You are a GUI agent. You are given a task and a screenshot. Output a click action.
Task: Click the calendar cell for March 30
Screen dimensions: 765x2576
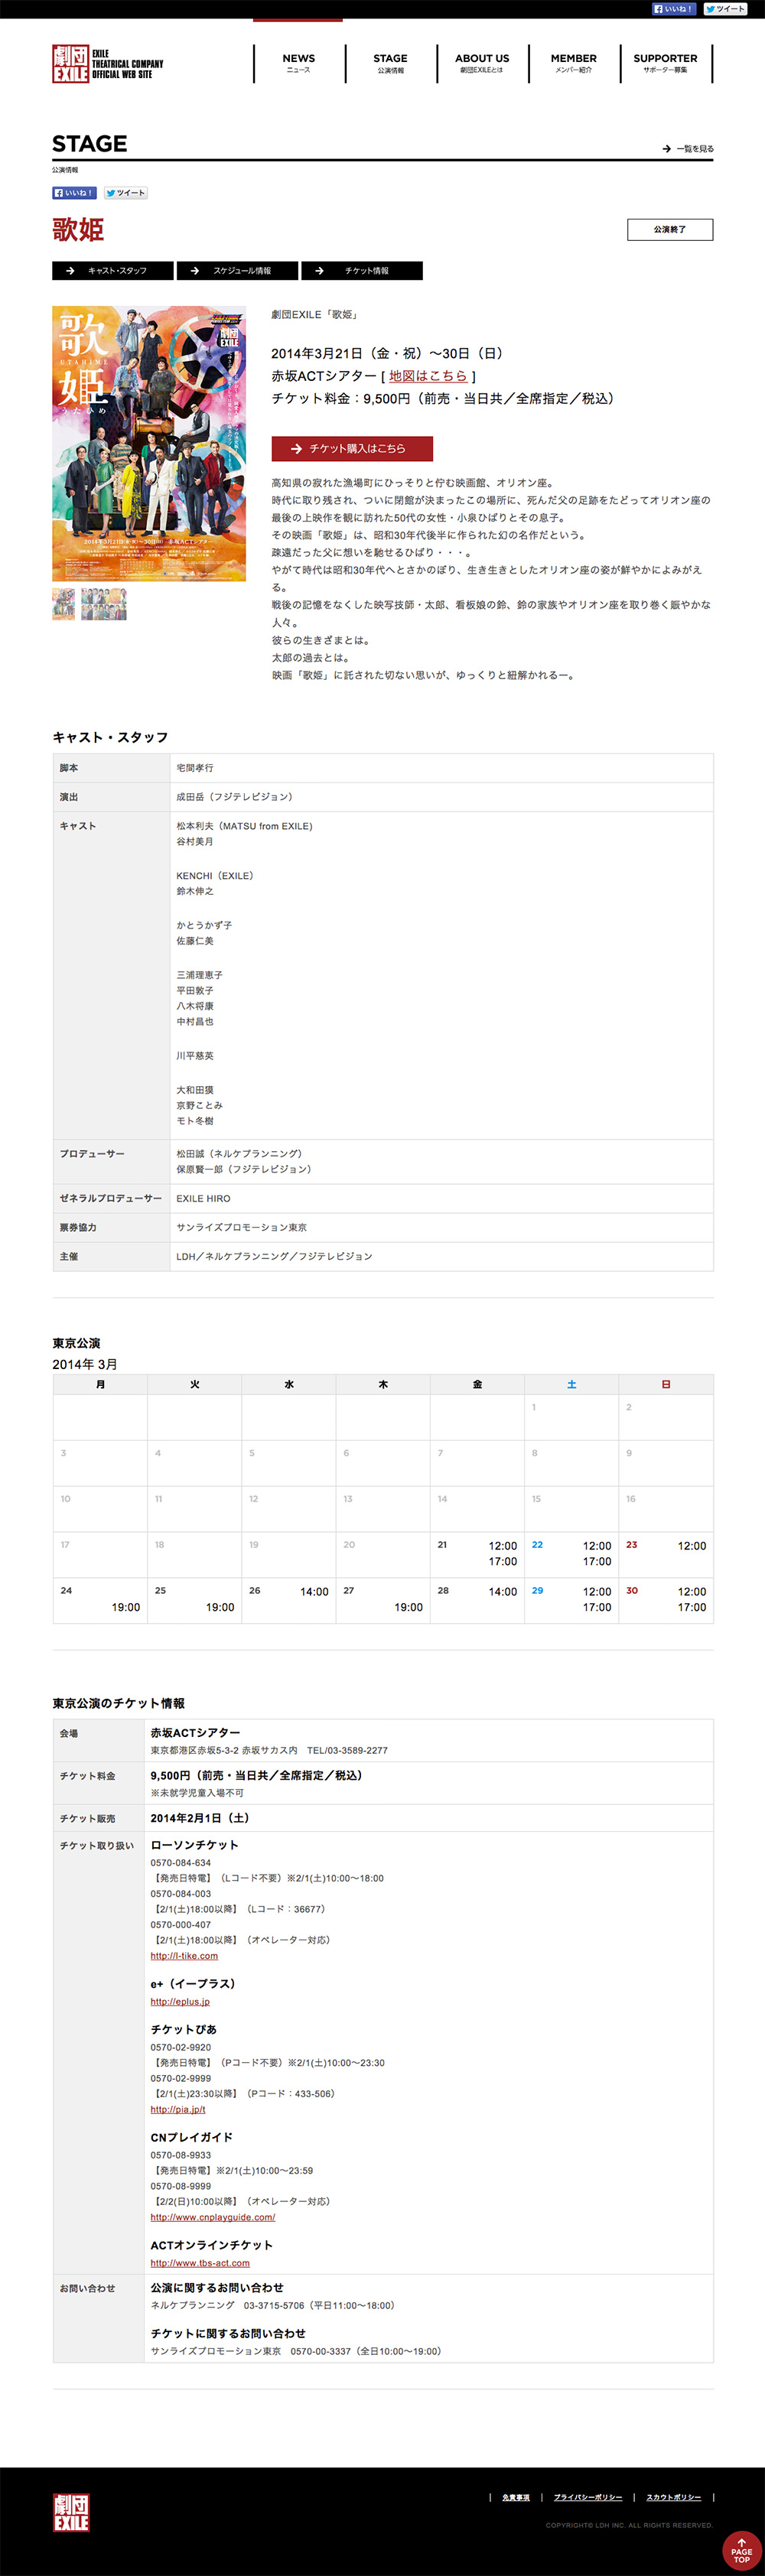666,1600
